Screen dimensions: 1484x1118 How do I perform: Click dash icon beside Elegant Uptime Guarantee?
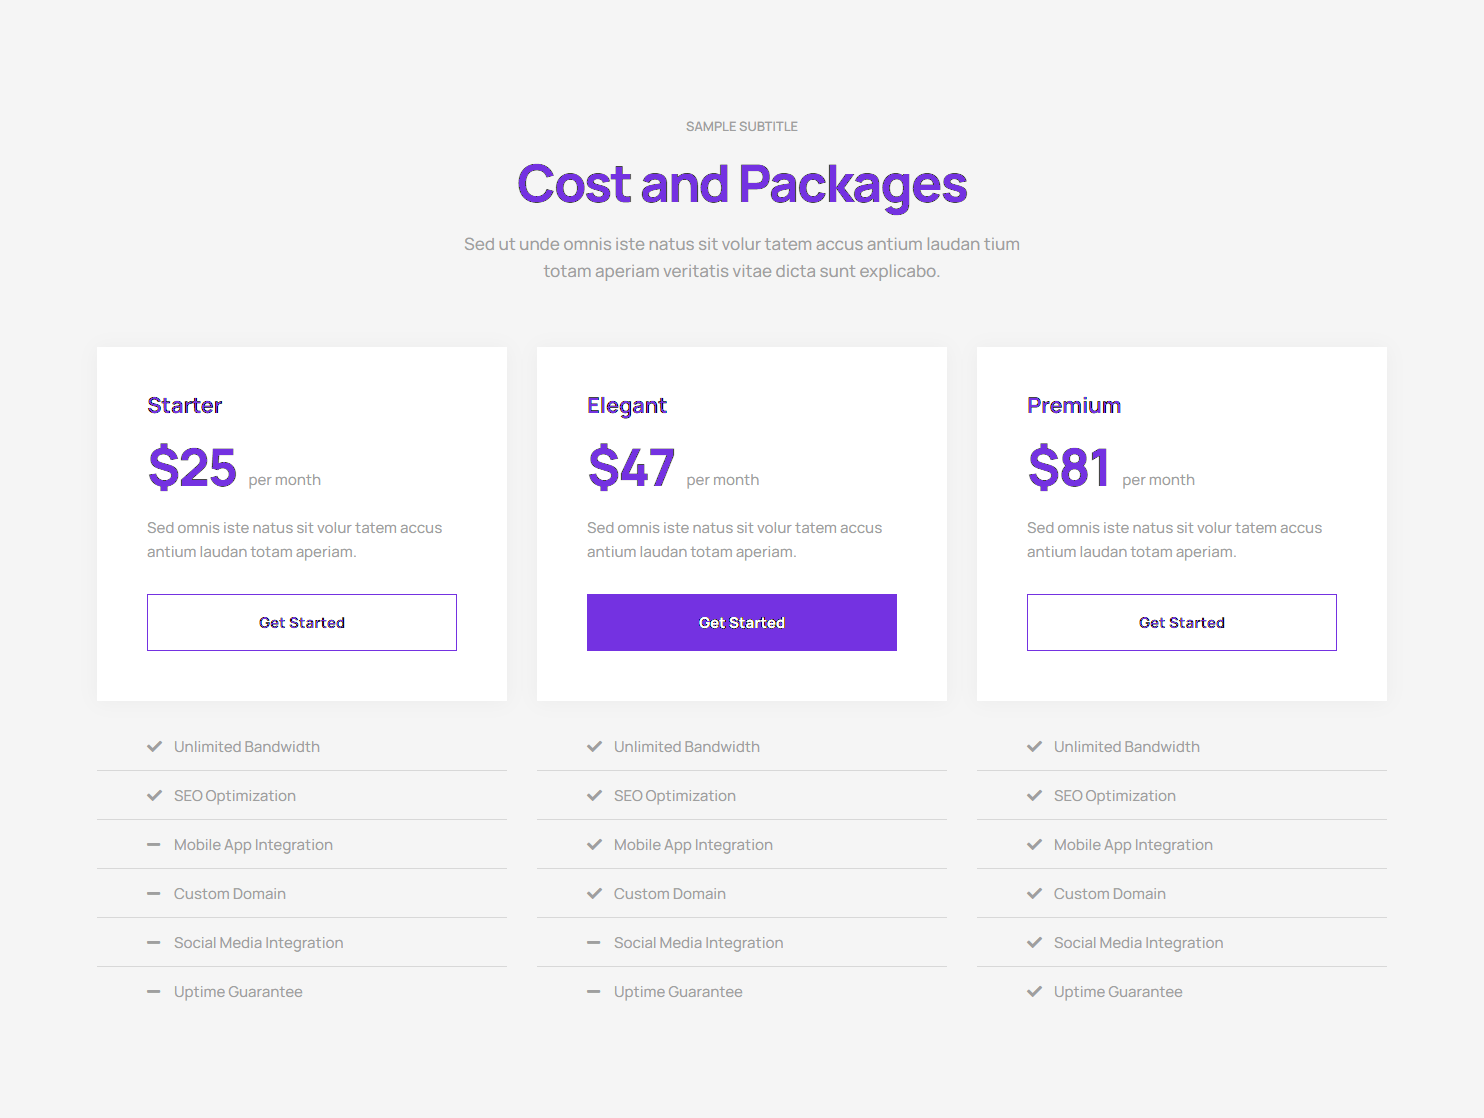594,992
